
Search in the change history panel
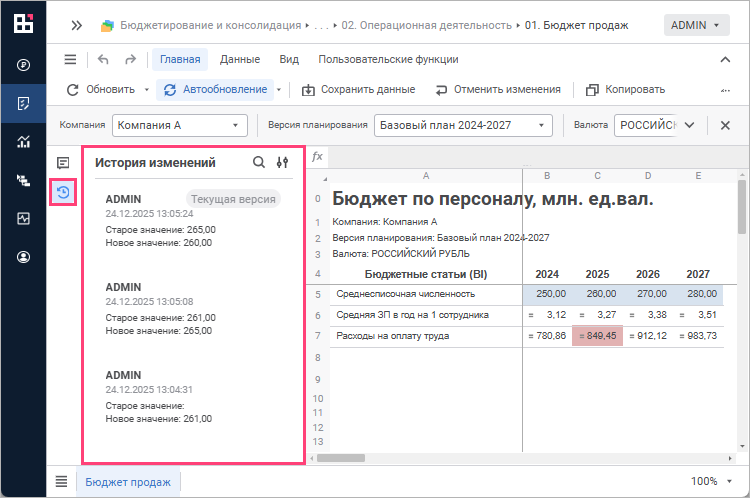[x=259, y=162]
